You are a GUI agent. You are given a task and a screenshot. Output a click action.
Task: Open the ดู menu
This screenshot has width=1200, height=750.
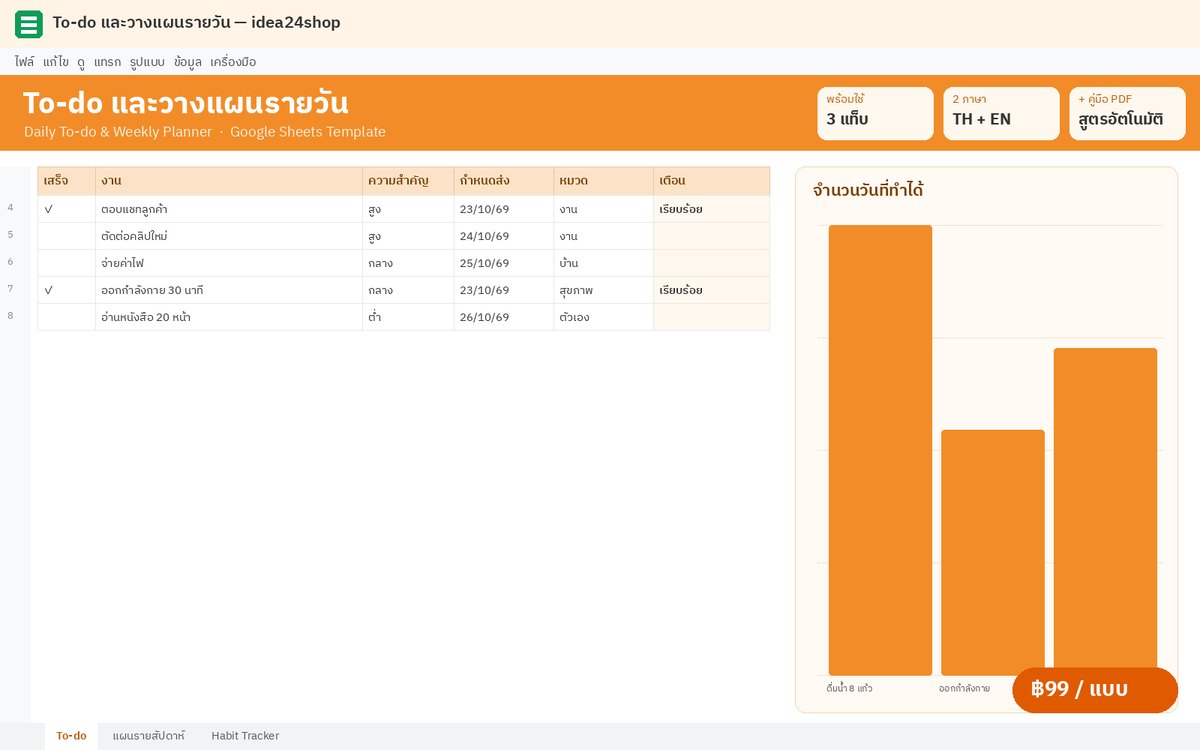click(x=81, y=62)
